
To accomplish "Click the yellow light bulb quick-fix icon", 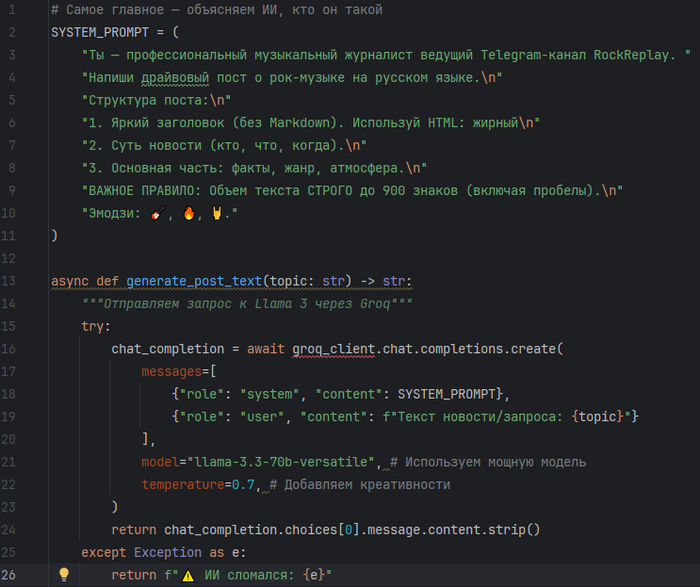I will (64, 574).
